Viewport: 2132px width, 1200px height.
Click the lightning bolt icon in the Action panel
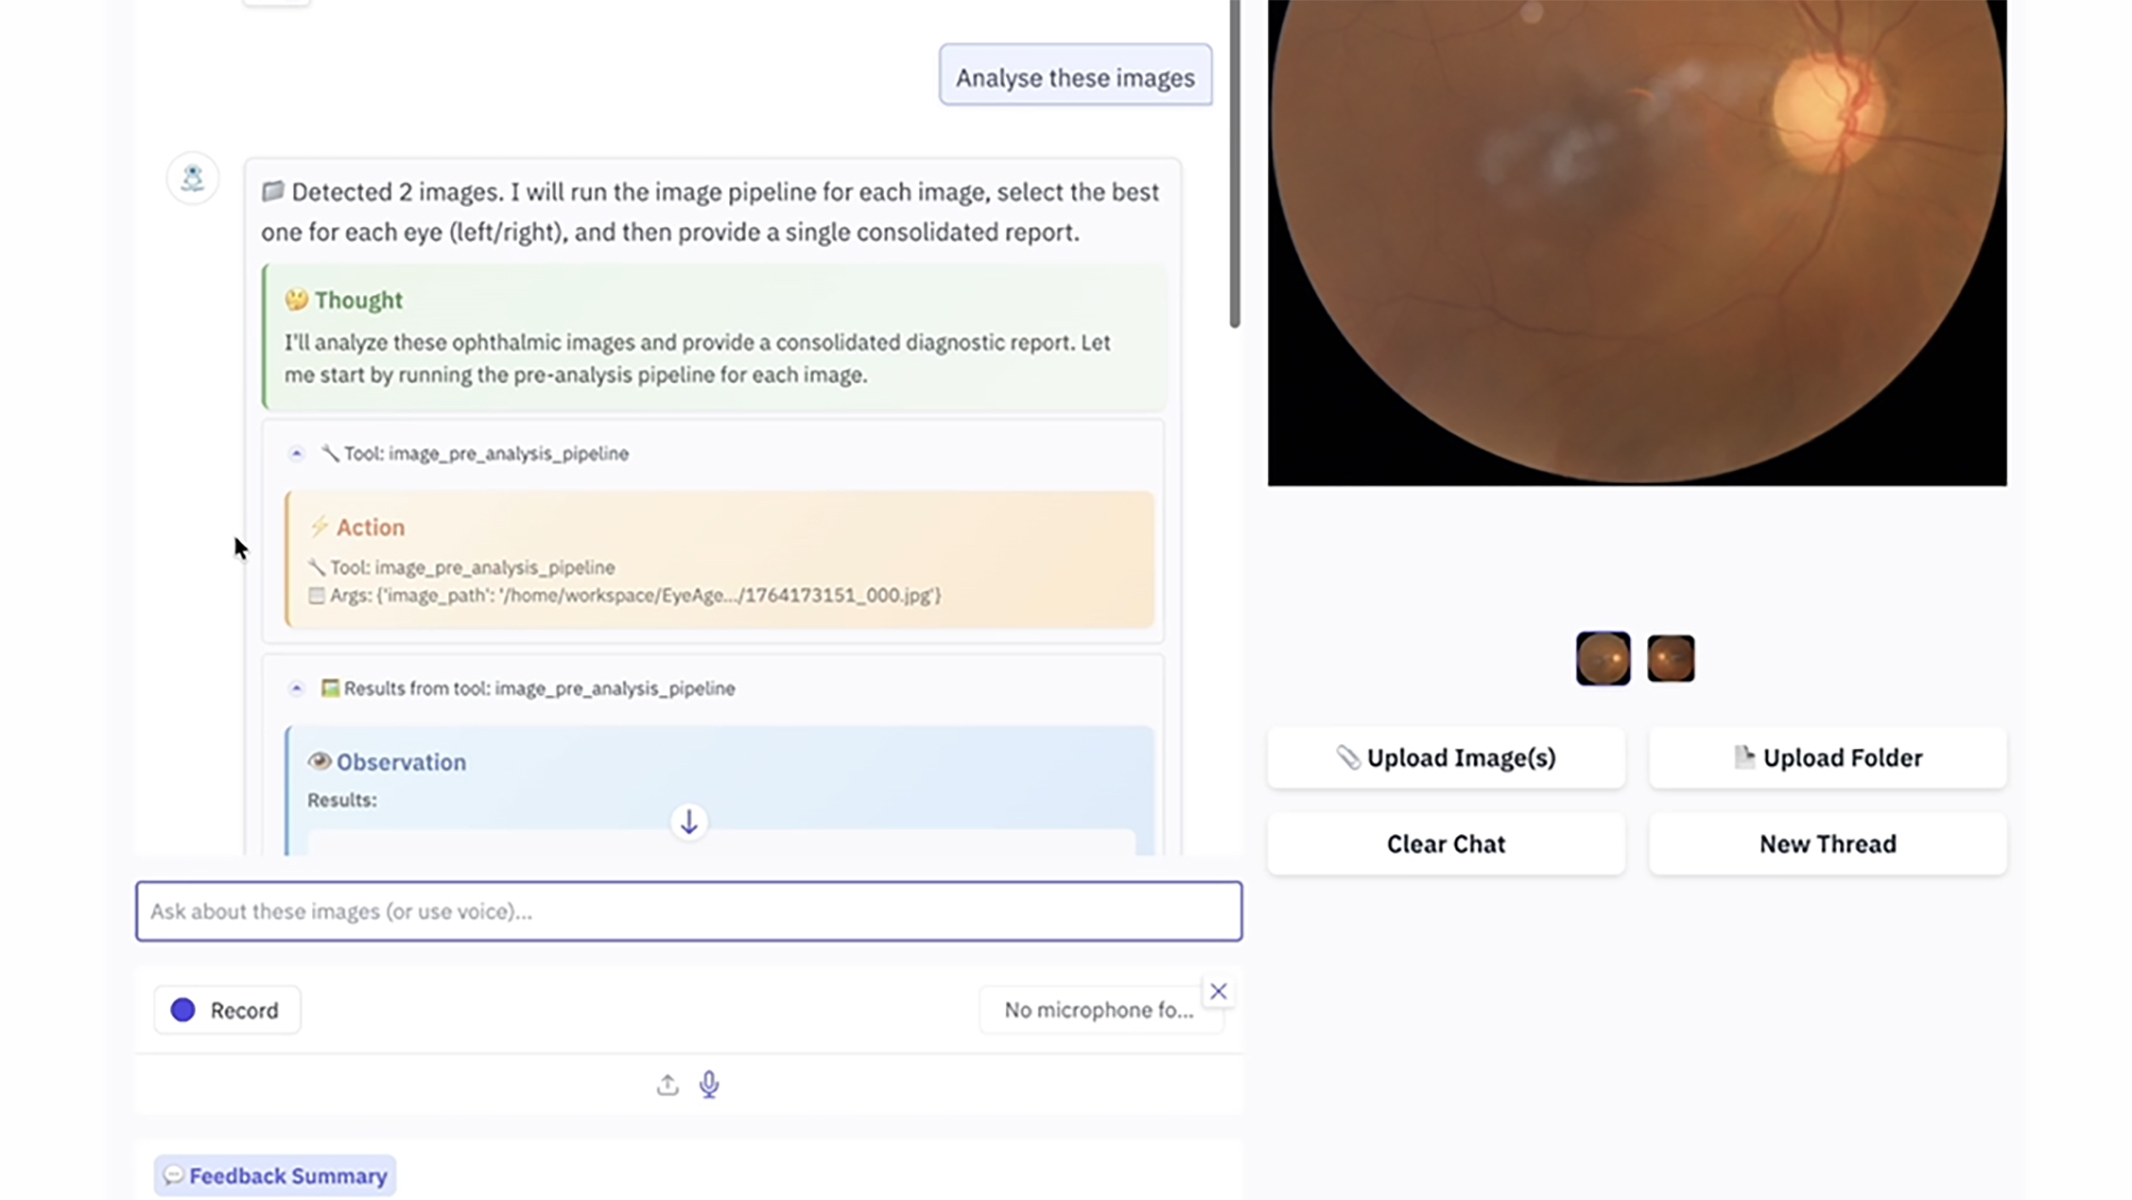coord(320,526)
